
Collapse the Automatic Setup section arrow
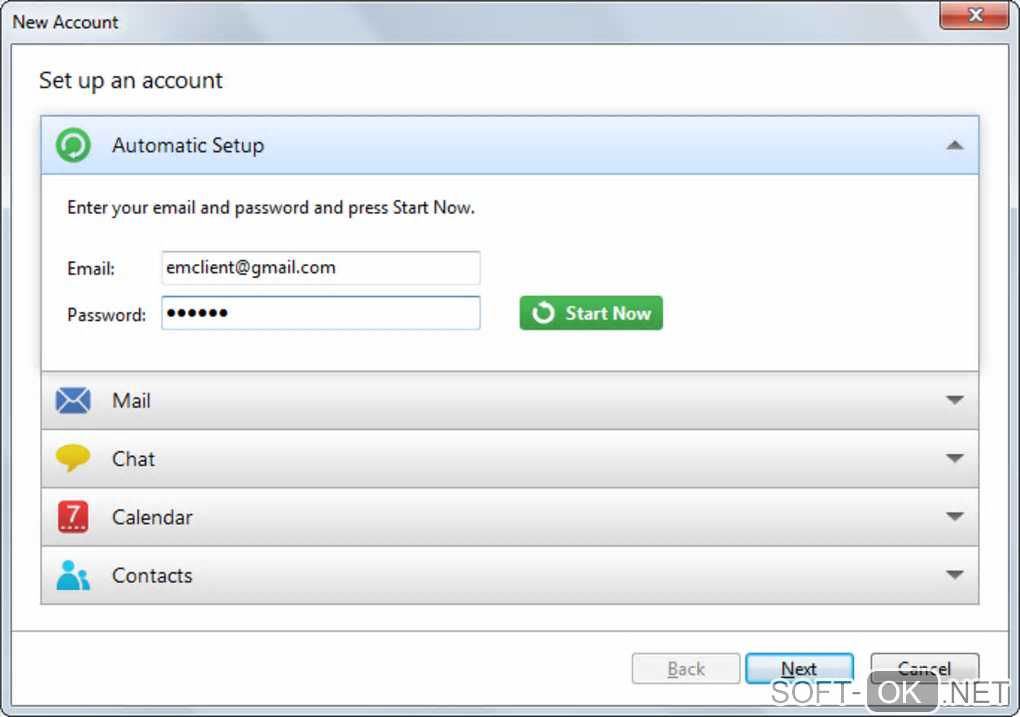954,146
